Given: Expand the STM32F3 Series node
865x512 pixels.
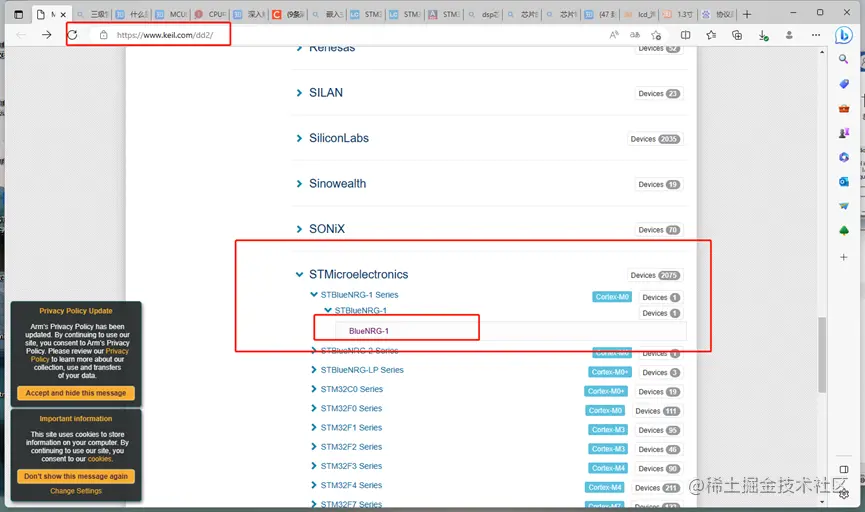Looking at the screenshot, I should point(314,466).
